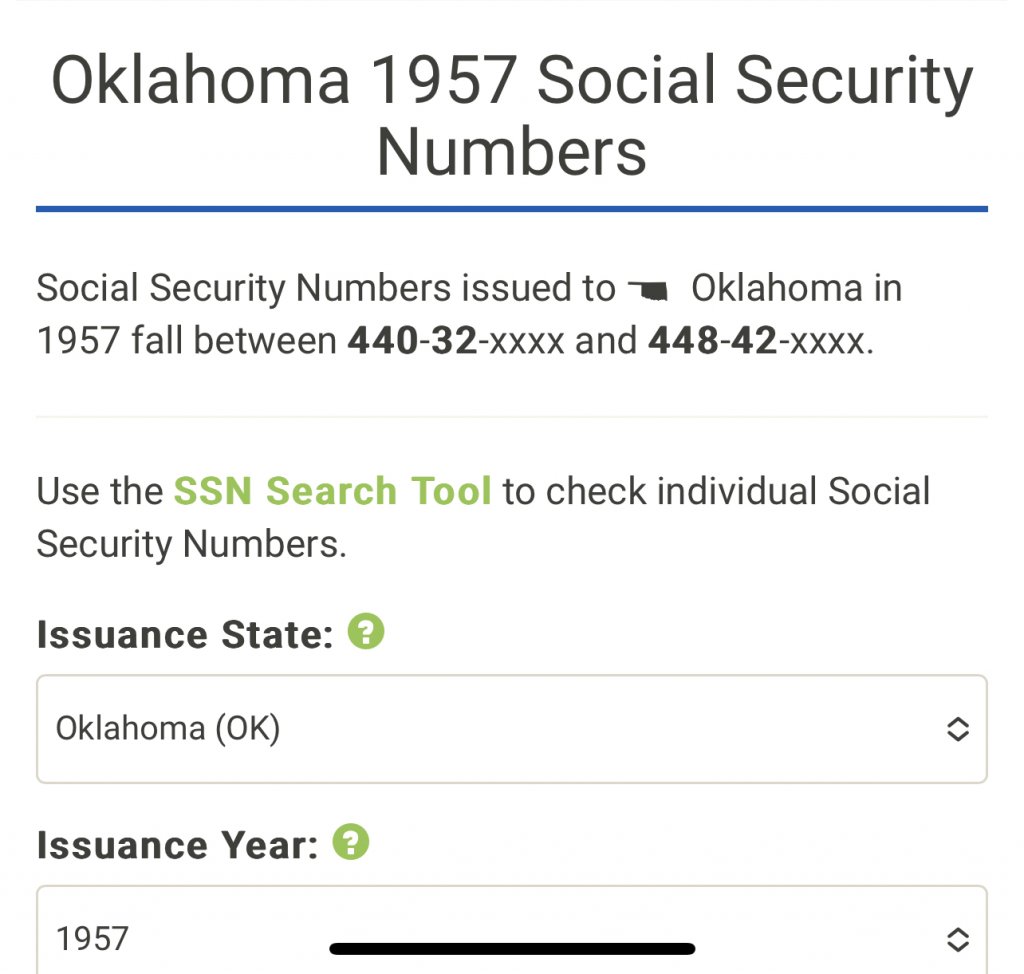Click the thin gray line above 'Use the'

pyautogui.click(x=511, y=417)
